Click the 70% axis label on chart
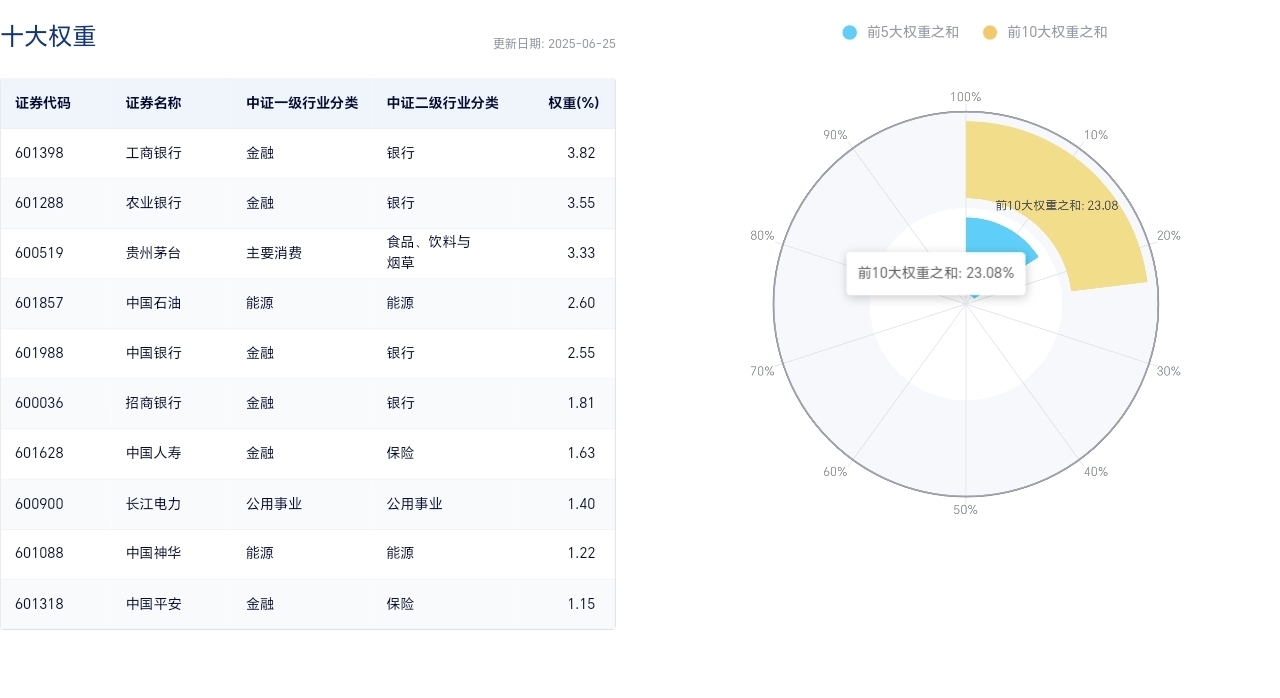This screenshot has height=698, width=1280. 762,371
